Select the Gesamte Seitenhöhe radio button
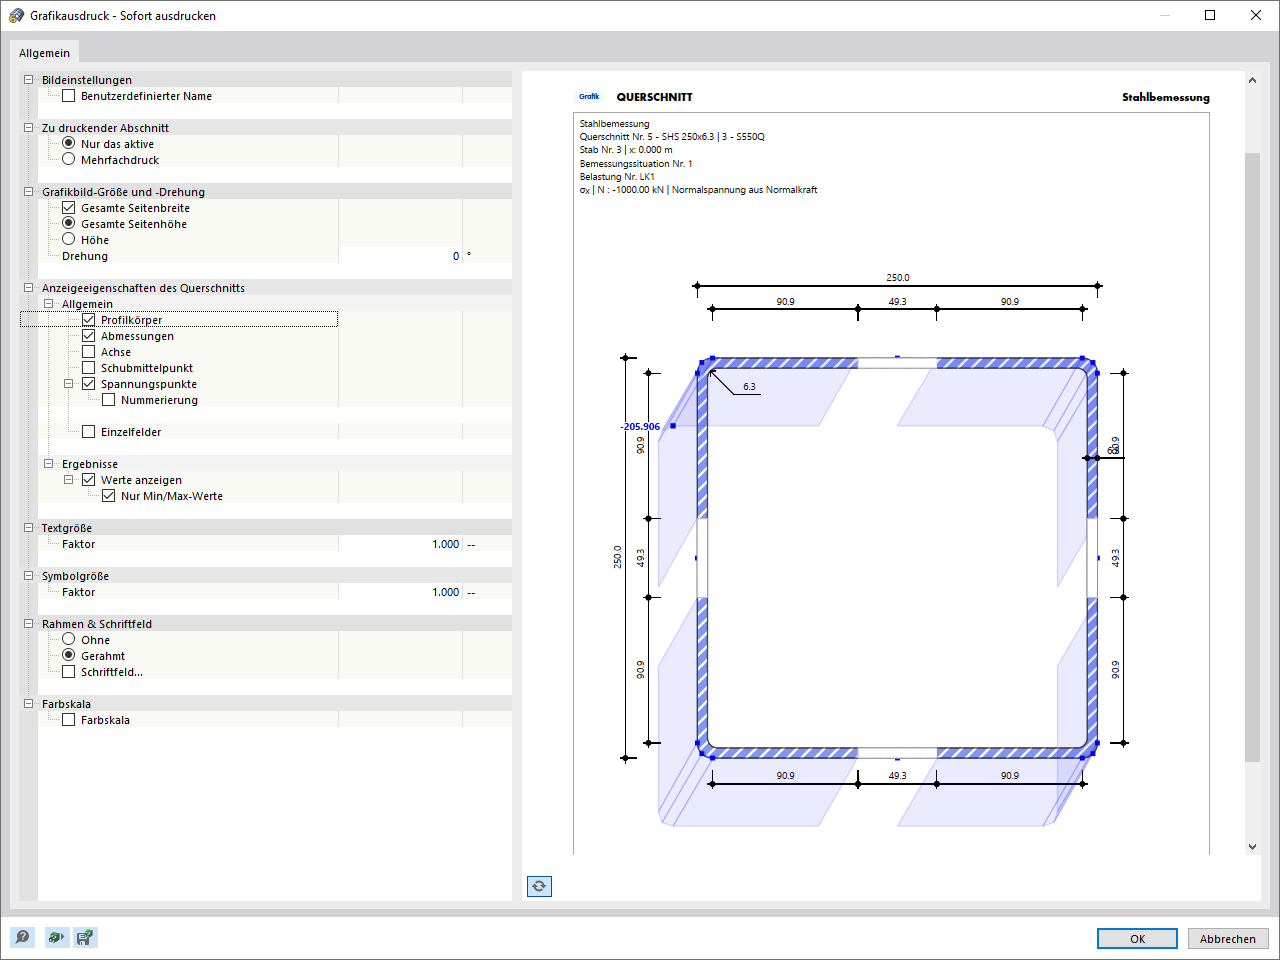The image size is (1280, 960). (x=68, y=223)
